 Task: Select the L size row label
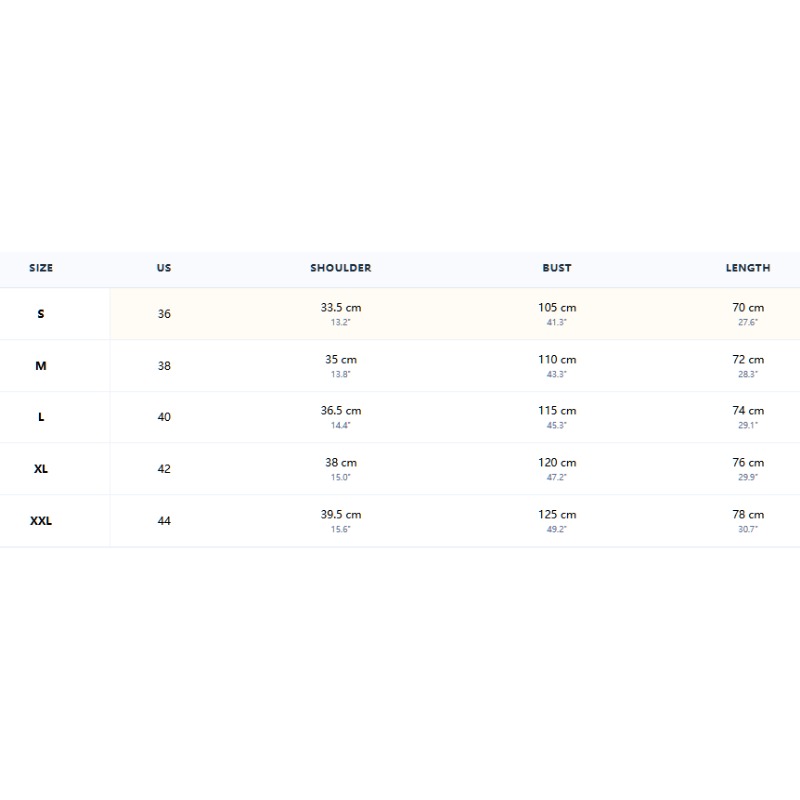[x=41, y=417]
